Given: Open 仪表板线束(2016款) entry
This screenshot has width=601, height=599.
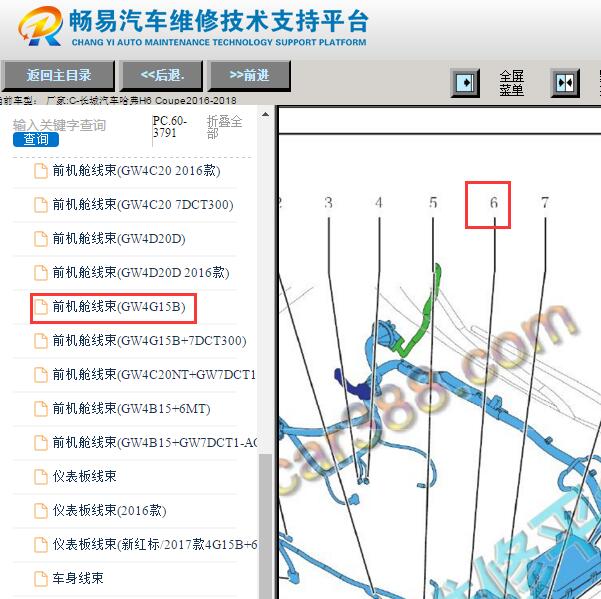Looking at the screenshot, I should click(x=110, y=510).
